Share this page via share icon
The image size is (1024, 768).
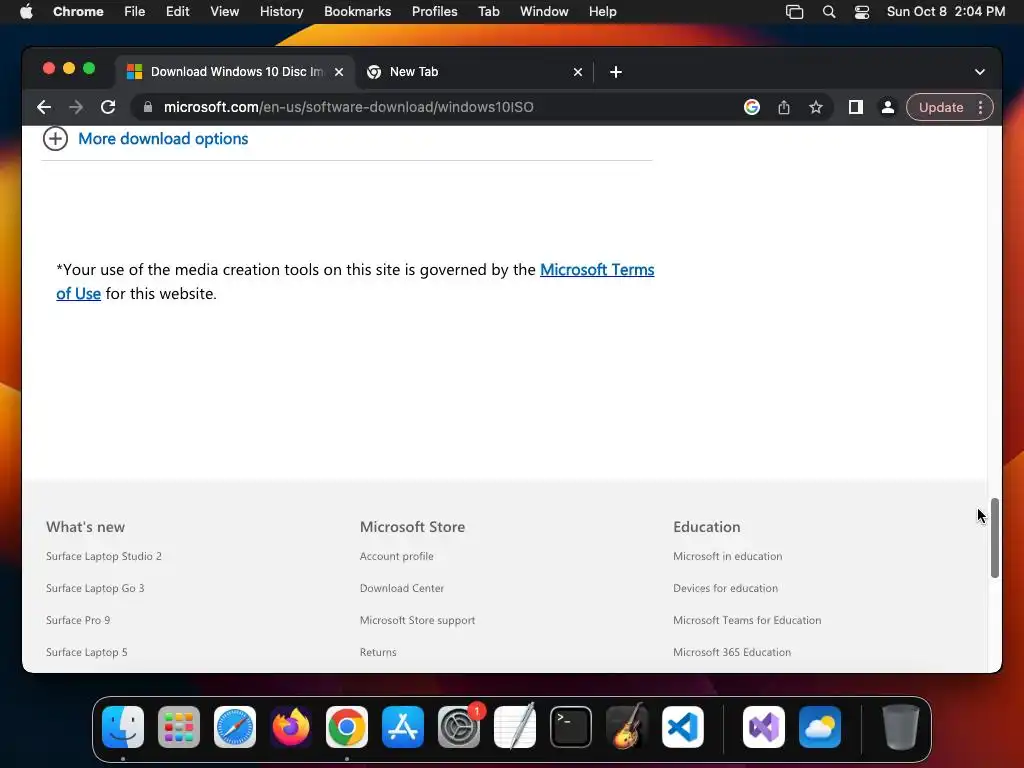coord(784,107)
